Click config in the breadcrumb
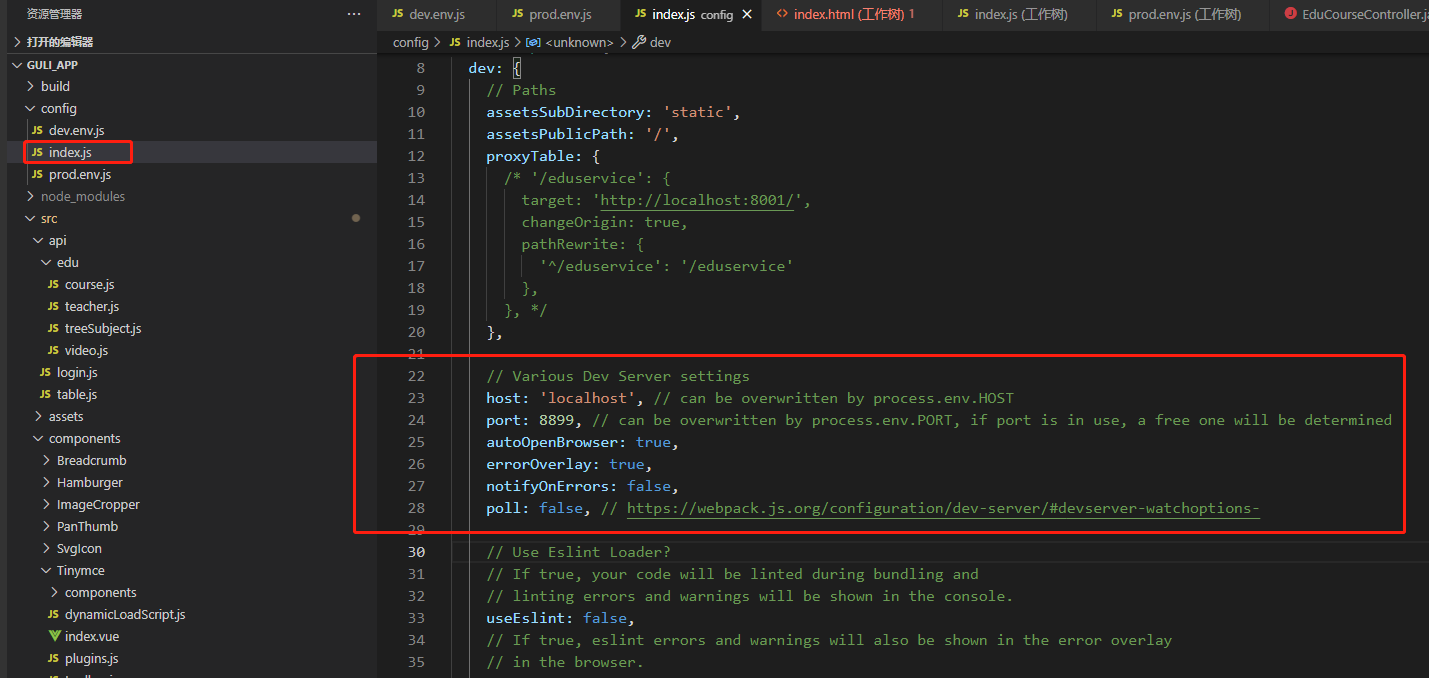 coord(410,42)
